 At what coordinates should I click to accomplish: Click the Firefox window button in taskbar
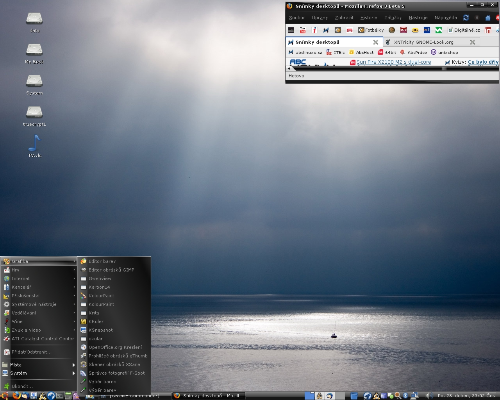coord(209,396)
